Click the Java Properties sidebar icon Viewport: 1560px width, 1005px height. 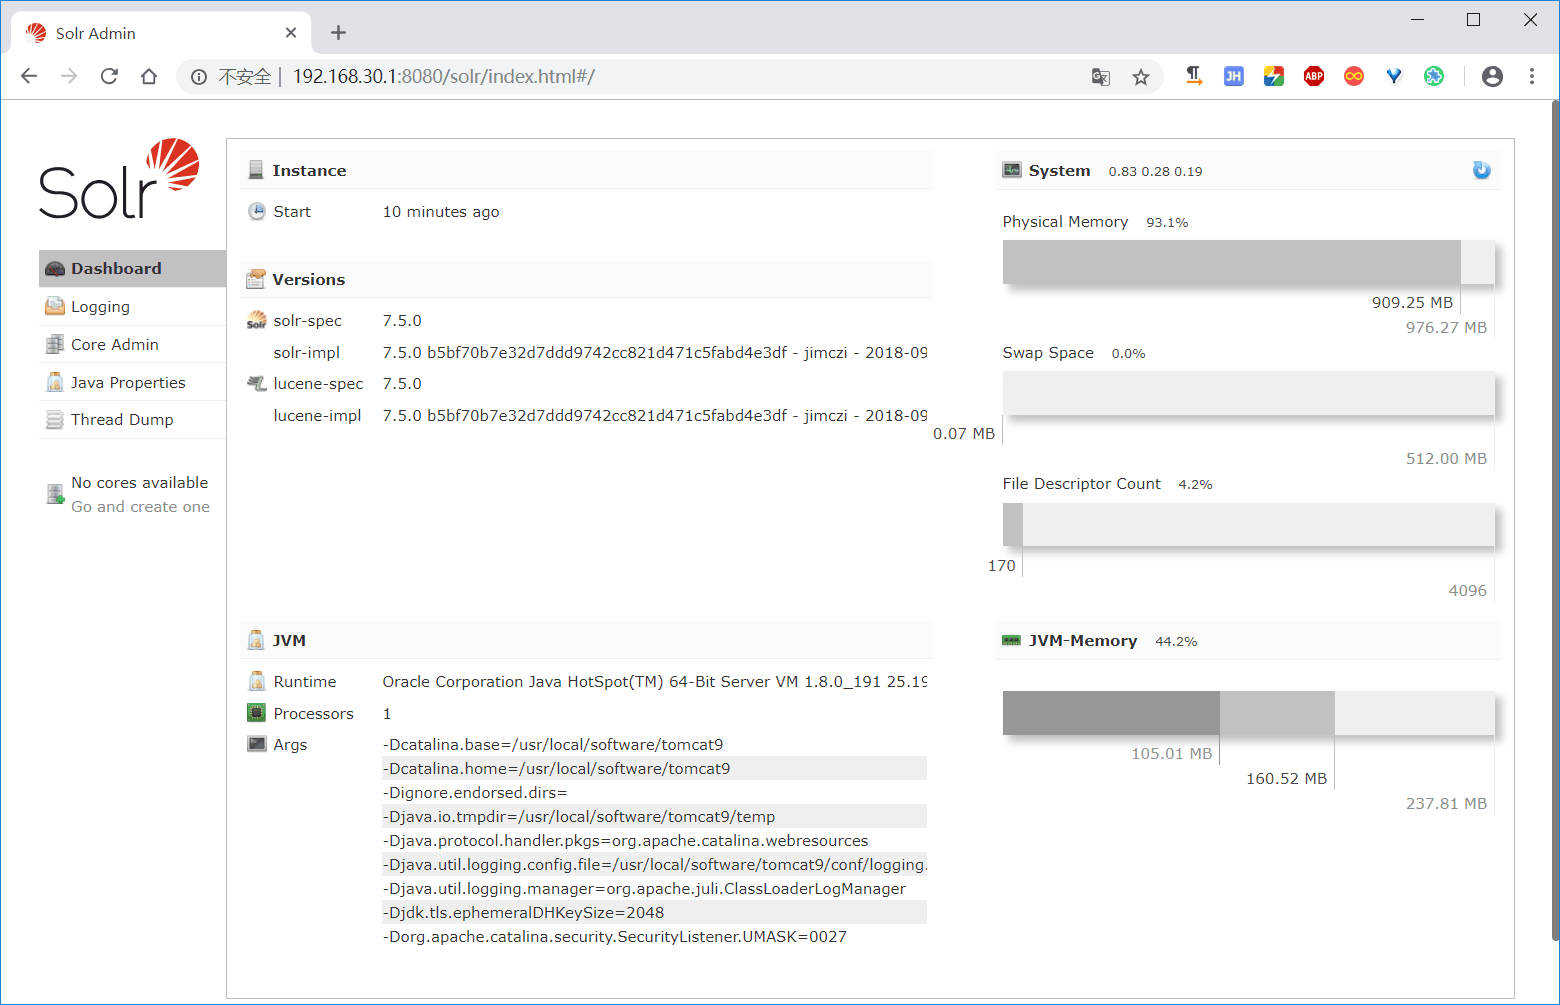[x=55, y=382]
